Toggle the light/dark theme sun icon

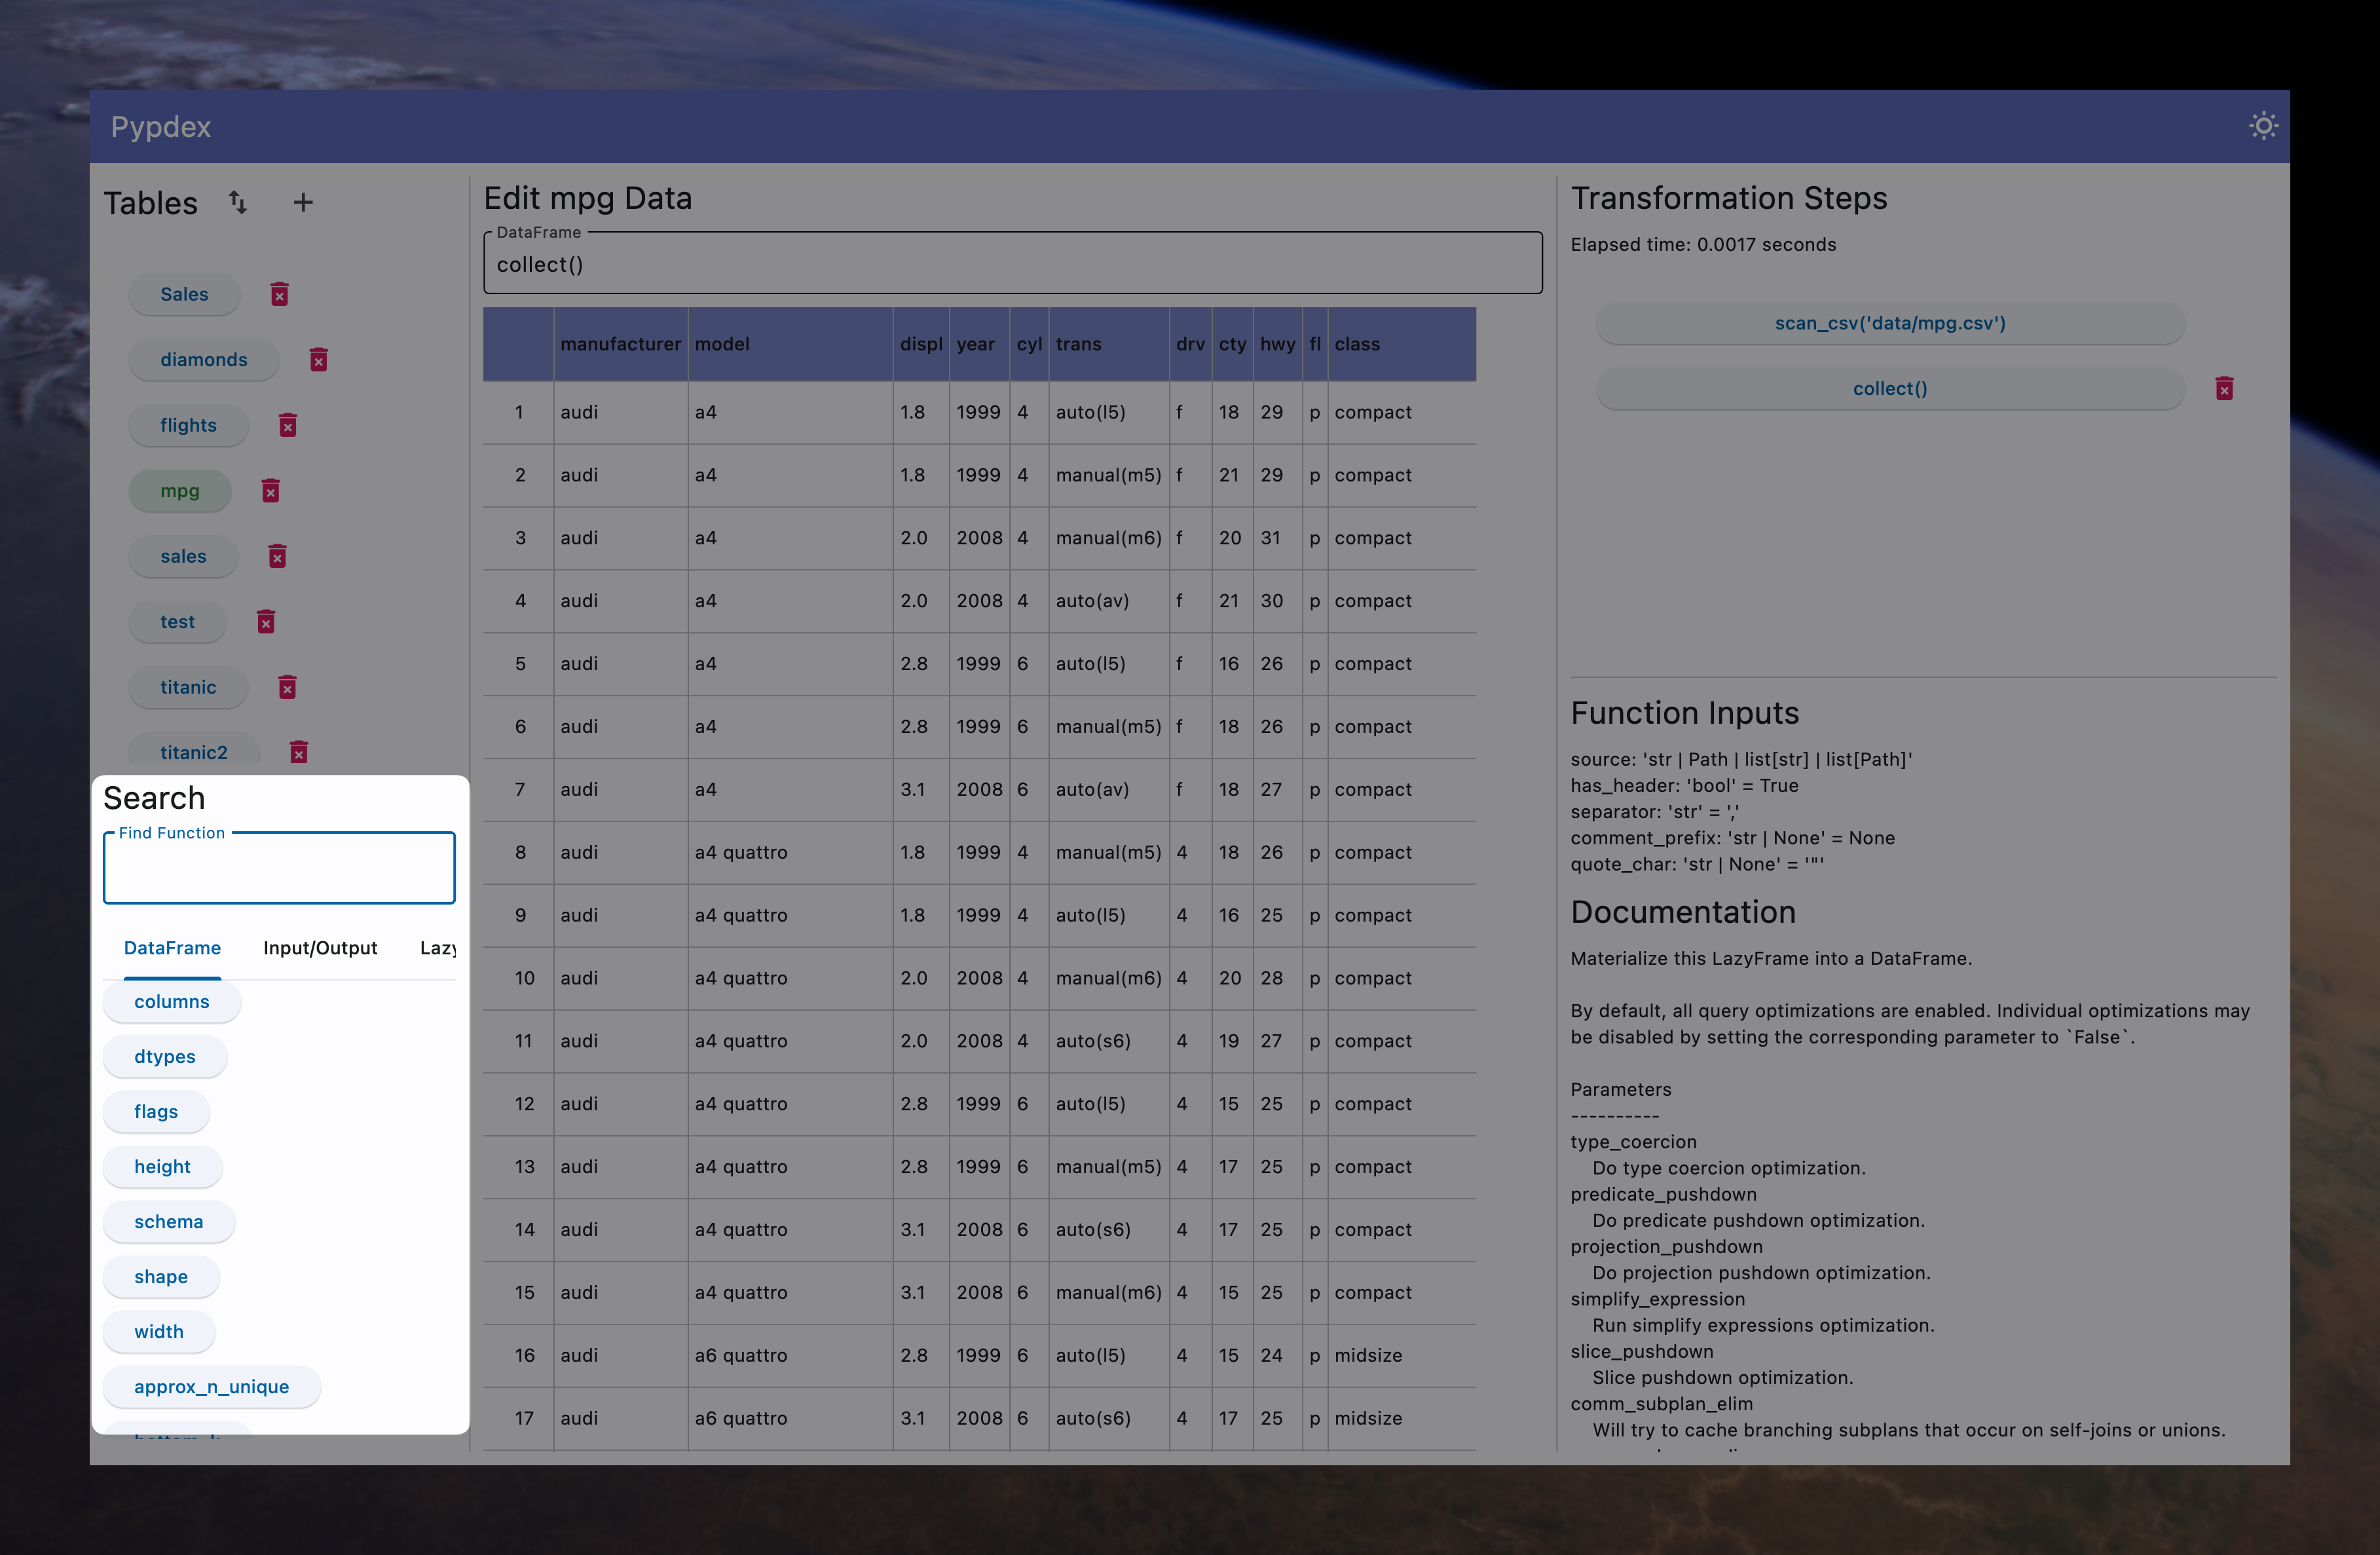pos(2263,126)
